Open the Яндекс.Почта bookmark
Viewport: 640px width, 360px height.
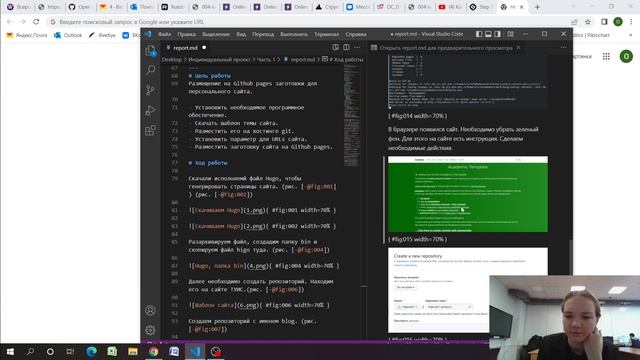(27, 36)
